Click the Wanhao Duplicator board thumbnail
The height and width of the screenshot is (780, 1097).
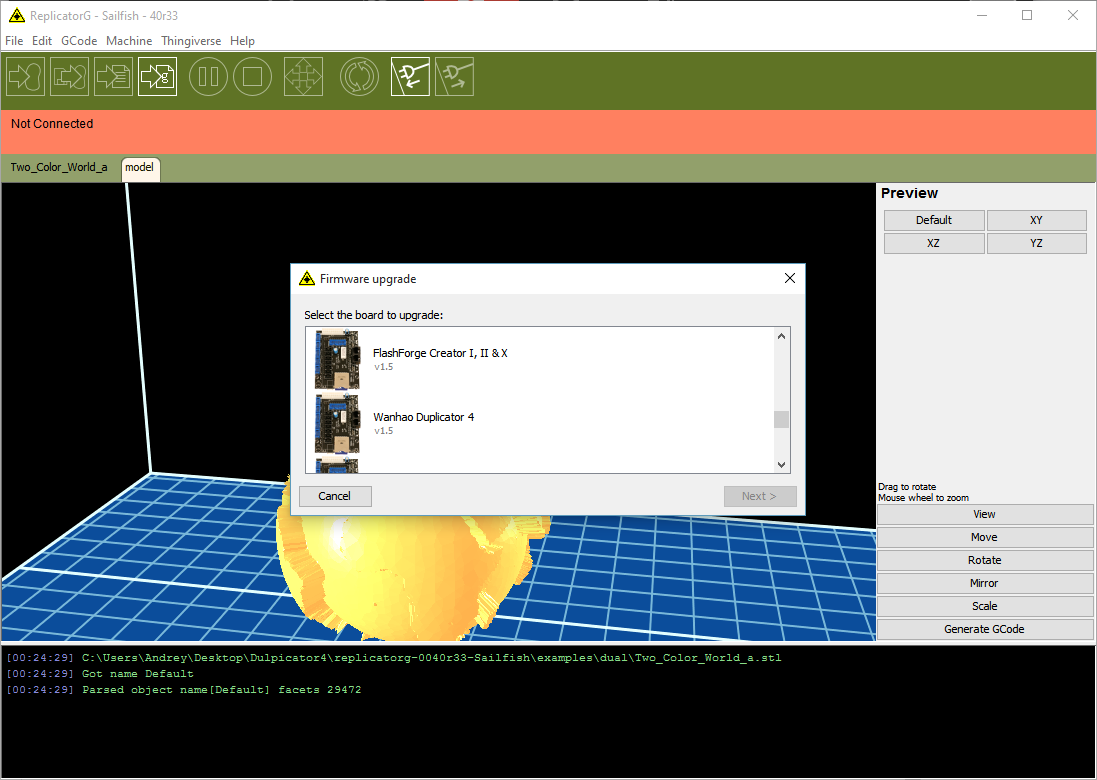337,424
